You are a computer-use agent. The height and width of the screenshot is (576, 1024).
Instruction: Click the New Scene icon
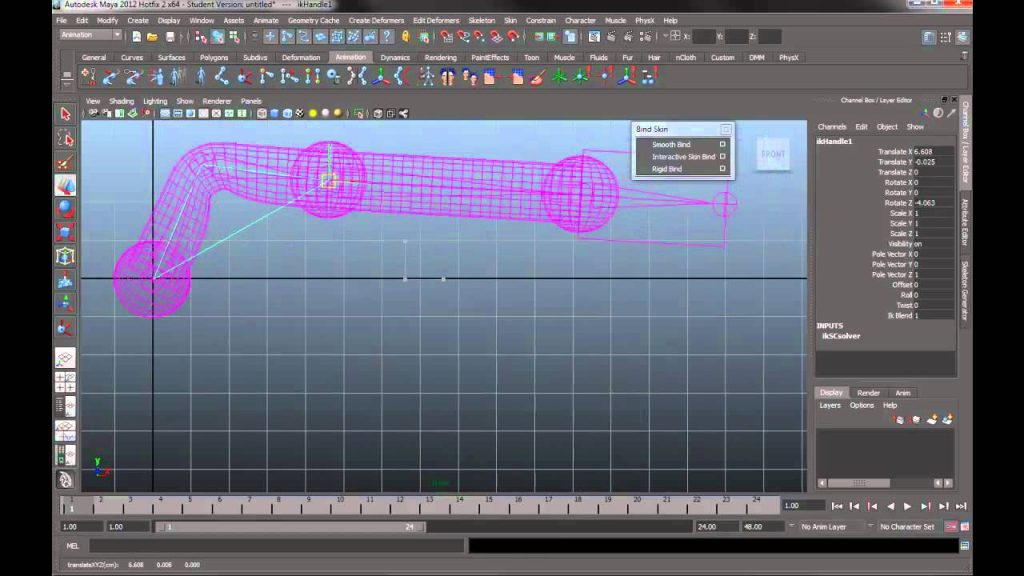[x=136, y=37]
